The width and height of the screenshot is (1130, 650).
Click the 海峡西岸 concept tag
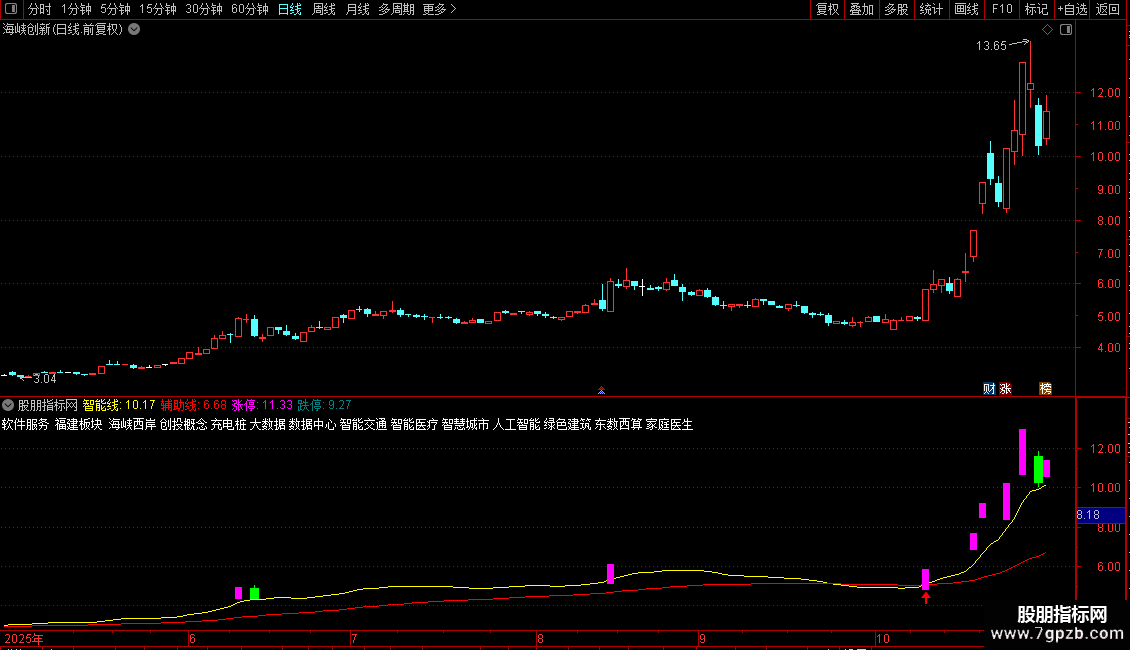click(132, 424)
